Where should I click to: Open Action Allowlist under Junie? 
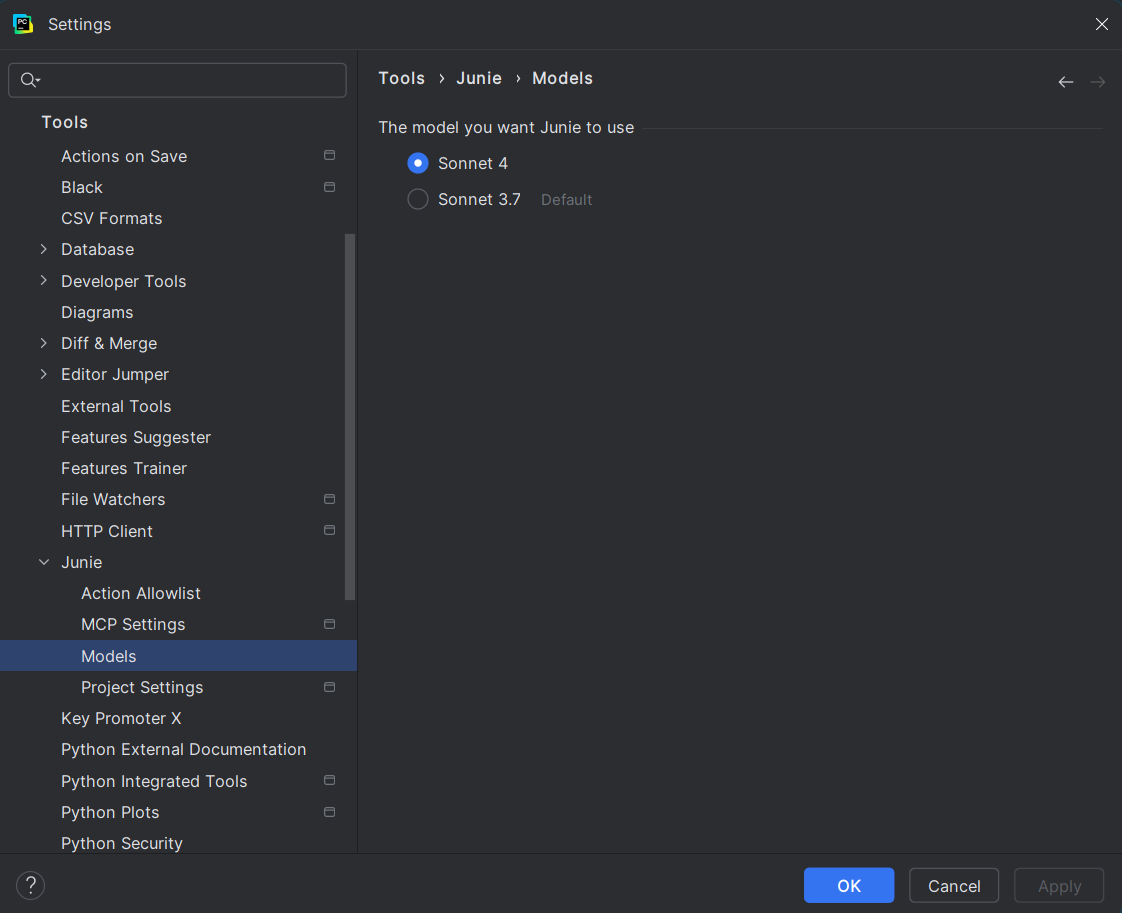pos(141,593)
